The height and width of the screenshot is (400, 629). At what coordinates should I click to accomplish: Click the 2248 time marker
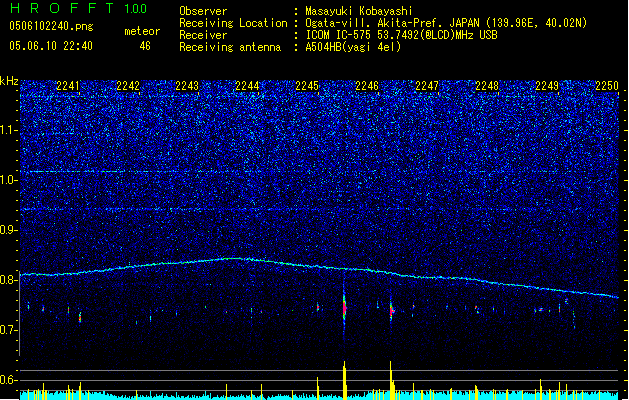(487, 86)
